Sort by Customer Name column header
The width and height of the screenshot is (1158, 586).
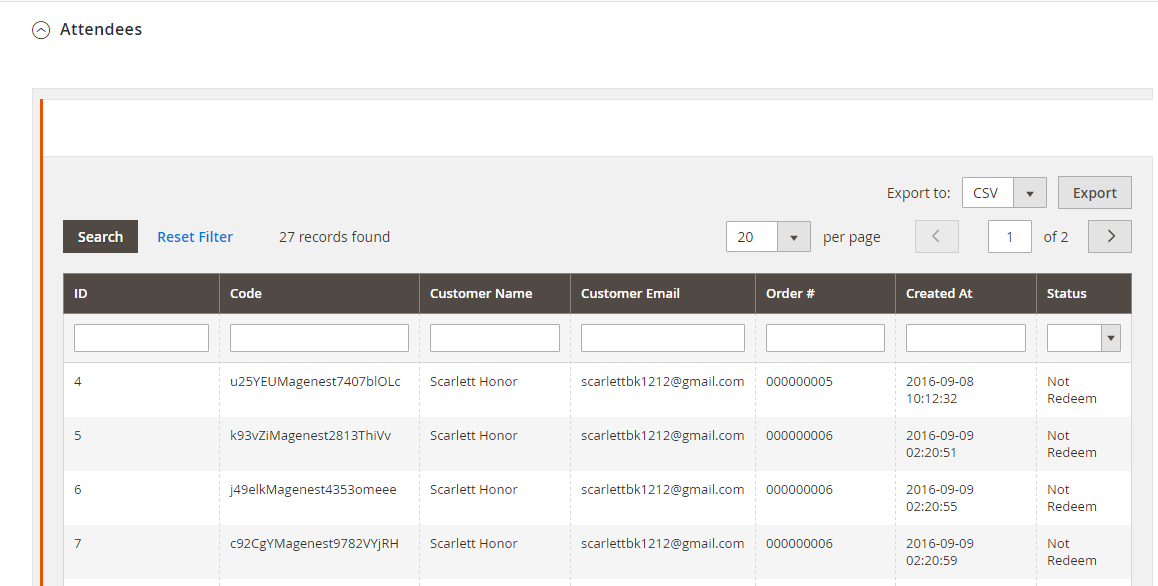495,293
